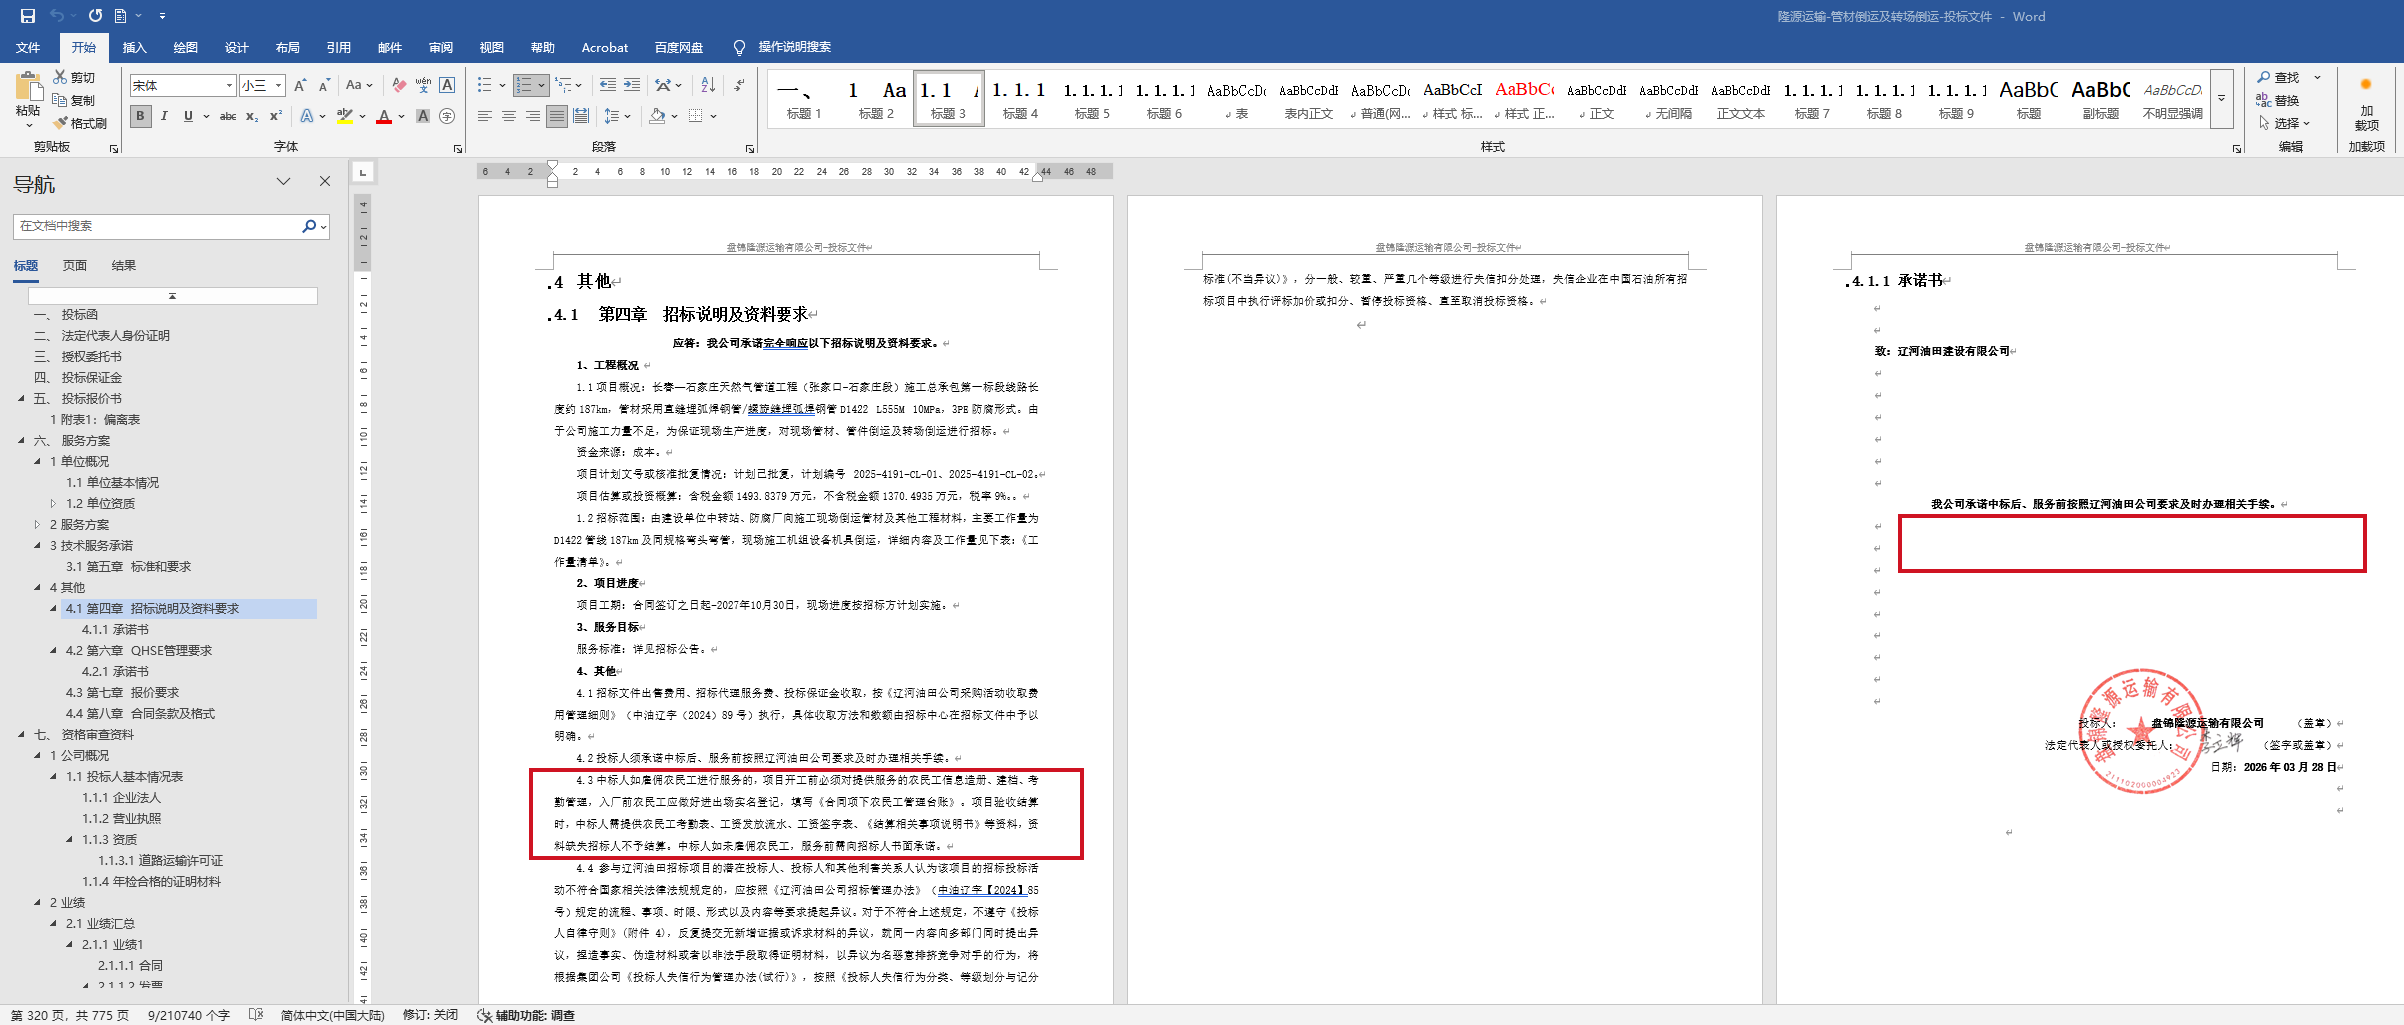Apply subscript formatting
2404x1025 pixels.
coord(252,116)
